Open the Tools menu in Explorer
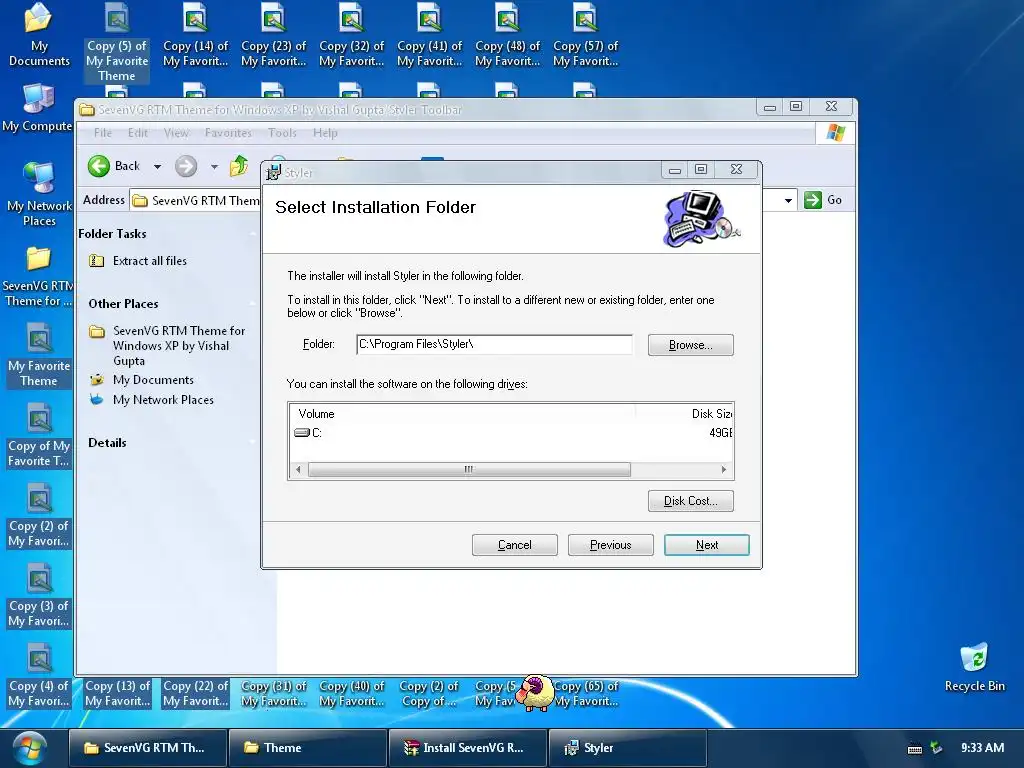 click(x=282, y=133)
